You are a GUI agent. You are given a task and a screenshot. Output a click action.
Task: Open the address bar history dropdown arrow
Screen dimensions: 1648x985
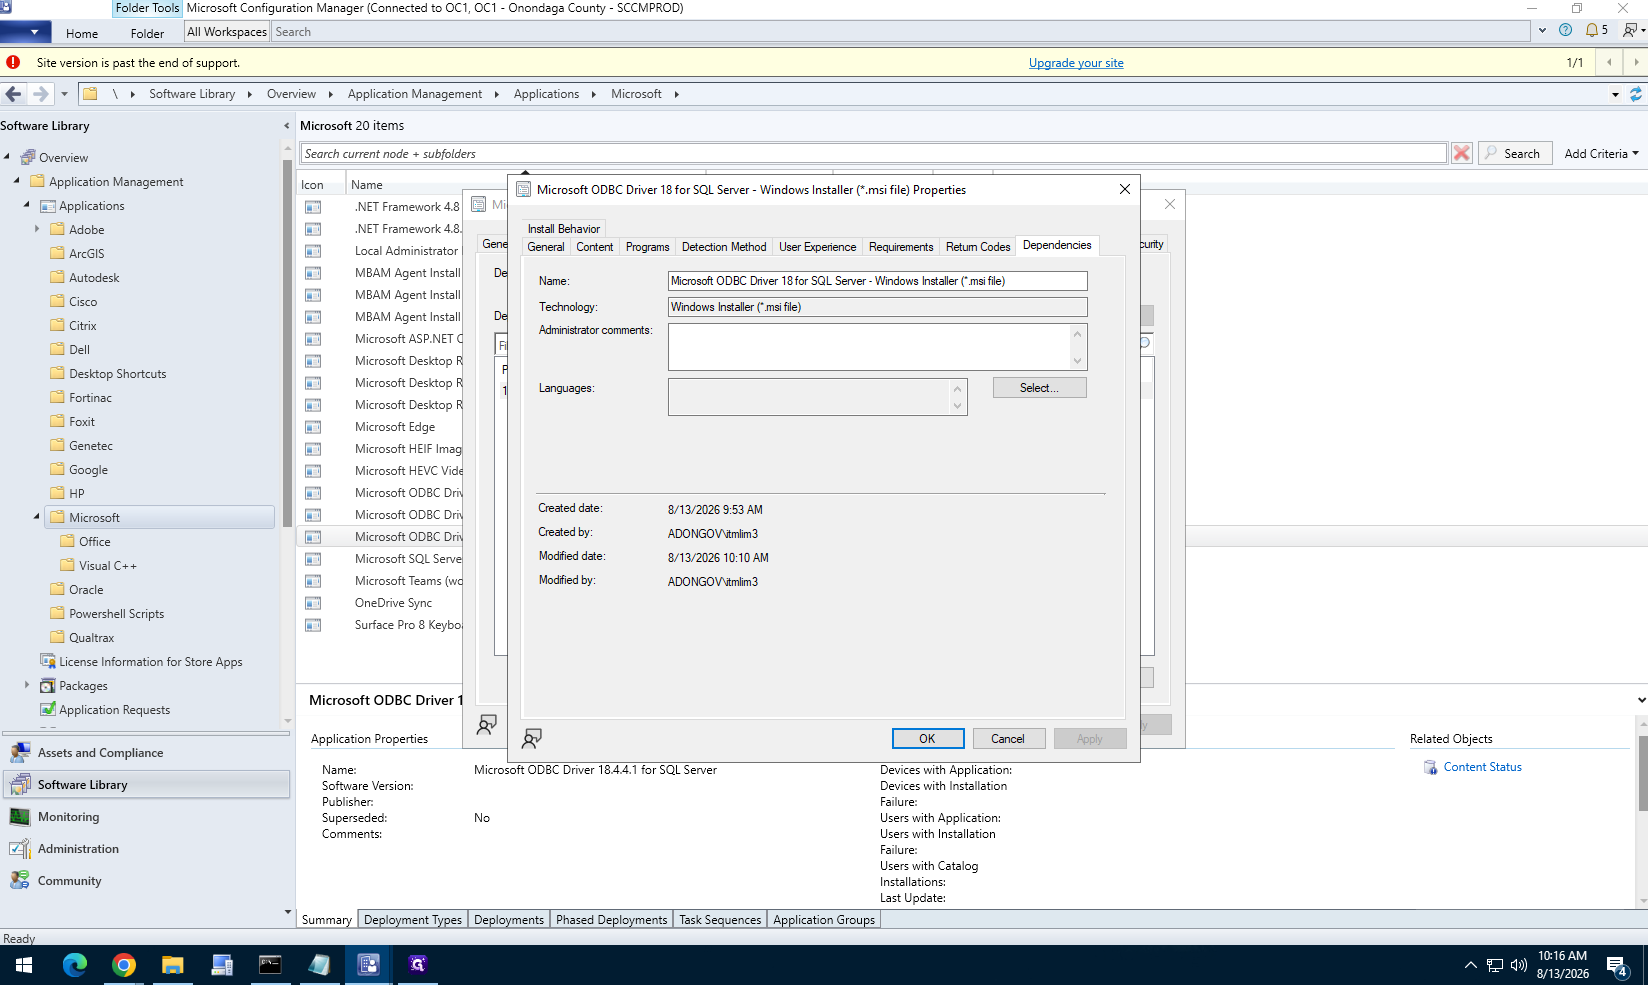(x=1615, y=94)
